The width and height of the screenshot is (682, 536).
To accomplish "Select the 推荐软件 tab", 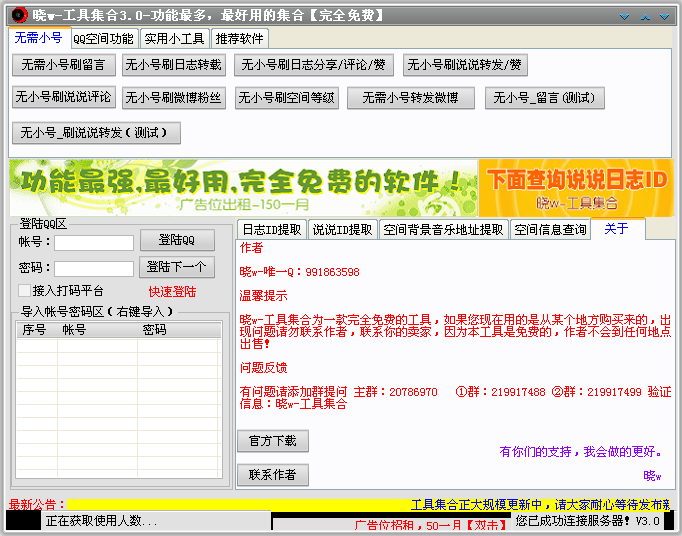I will (240, 39).
